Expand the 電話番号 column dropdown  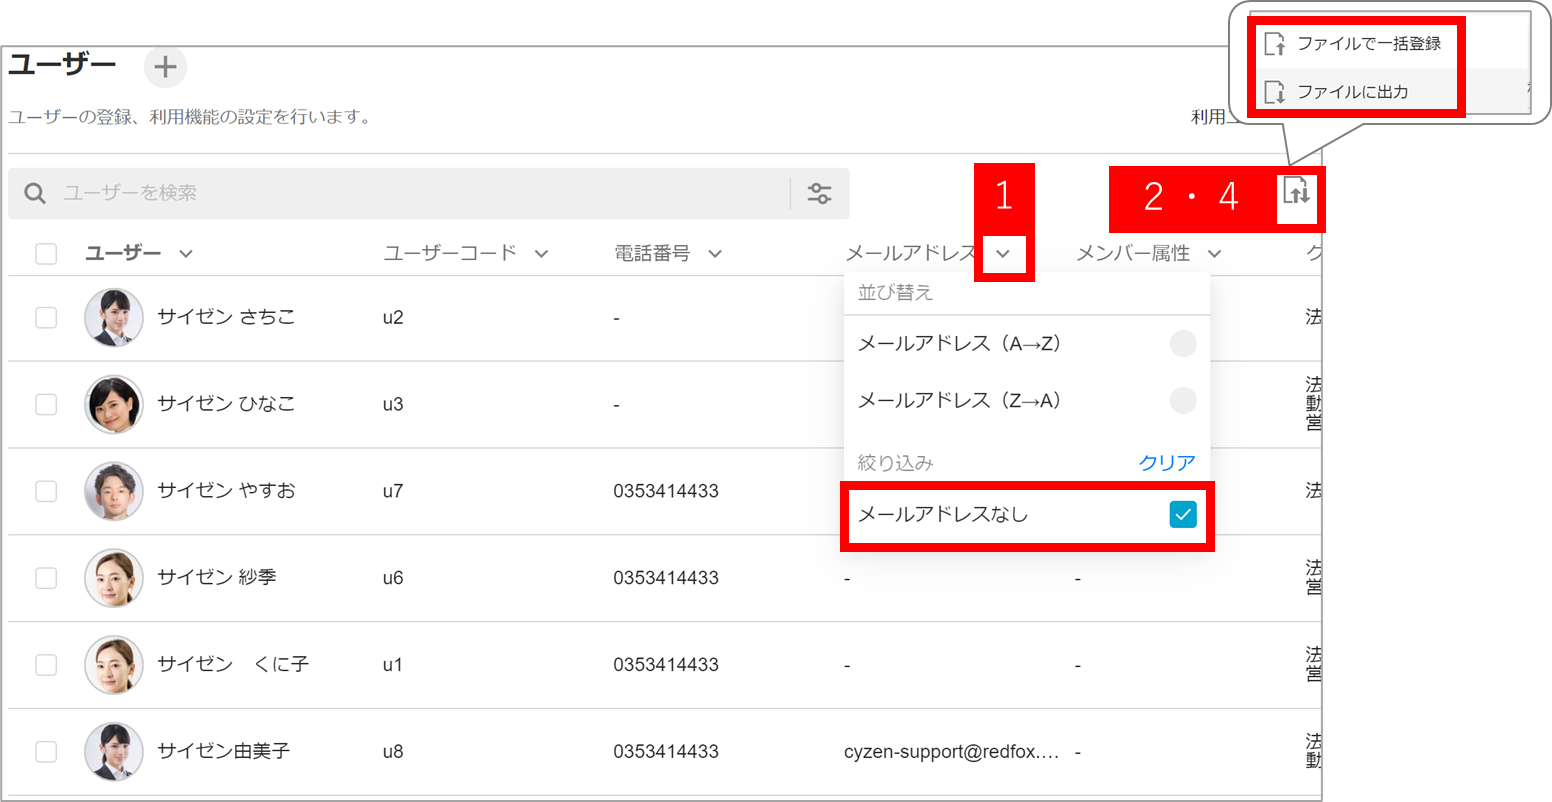click(715, 254)
